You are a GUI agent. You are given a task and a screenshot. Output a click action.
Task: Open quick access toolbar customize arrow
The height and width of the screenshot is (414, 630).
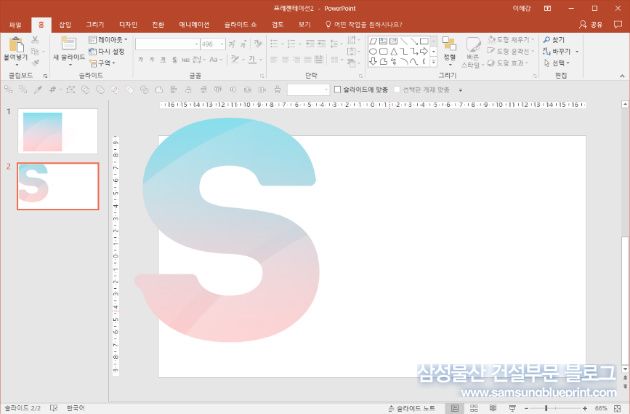460,90
